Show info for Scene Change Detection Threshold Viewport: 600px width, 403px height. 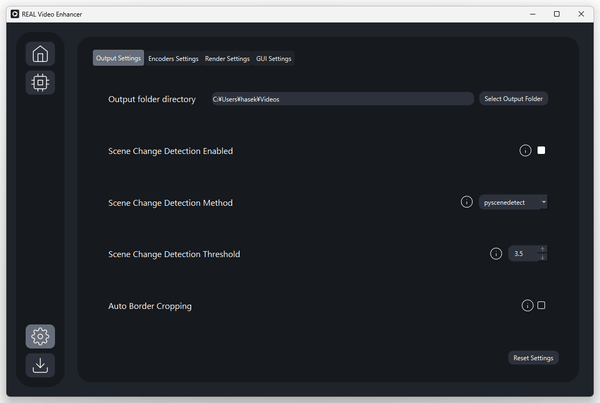[496, 254]
